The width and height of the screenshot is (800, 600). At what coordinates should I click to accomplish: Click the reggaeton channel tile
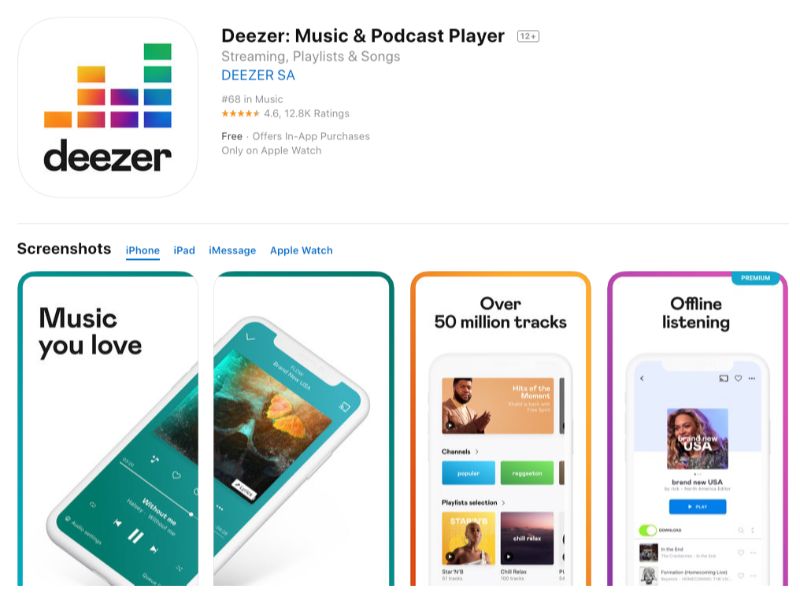pyautogui.click(x=527, y=473)
